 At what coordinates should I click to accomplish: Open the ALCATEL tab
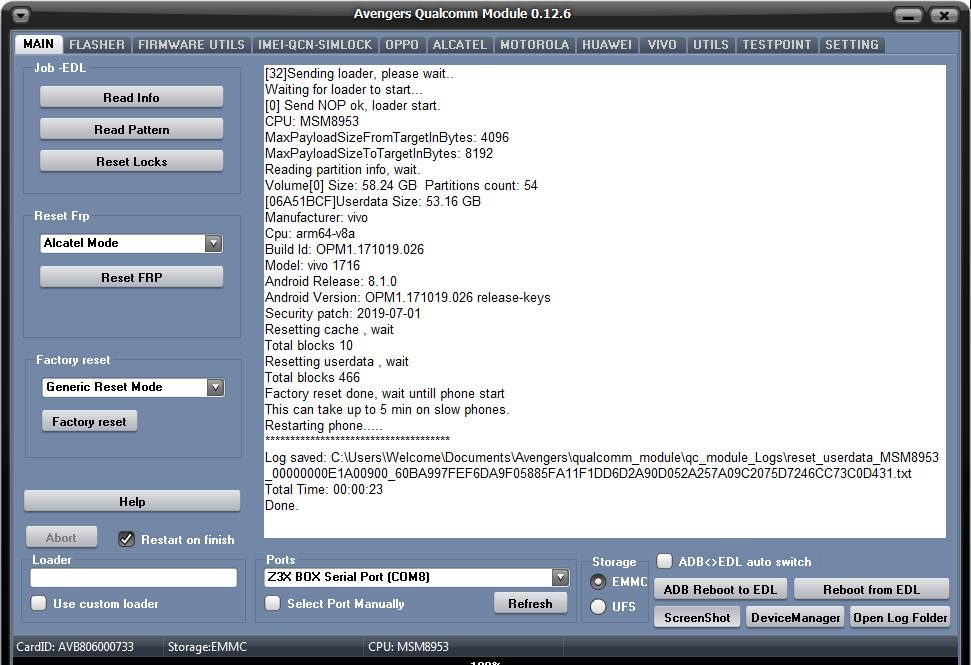click(x=459, y=45)
